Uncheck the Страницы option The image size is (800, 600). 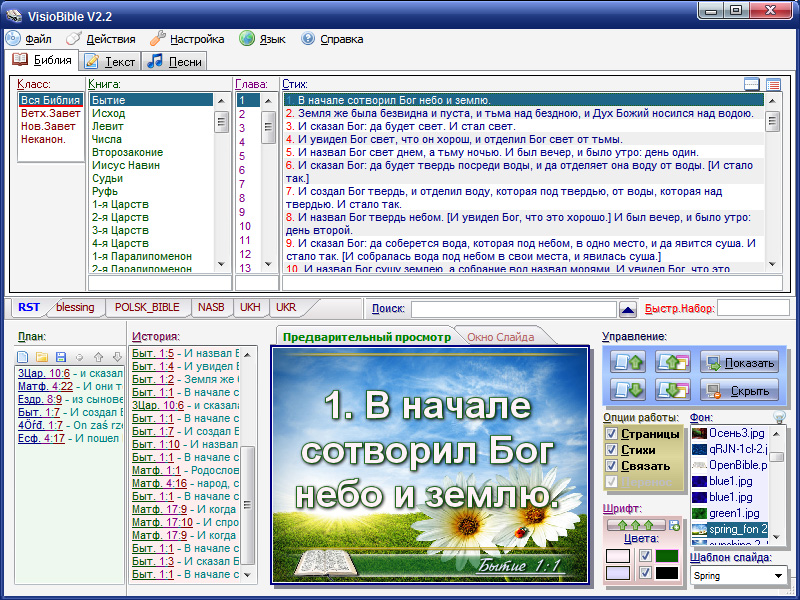click(x=612, y=434)
